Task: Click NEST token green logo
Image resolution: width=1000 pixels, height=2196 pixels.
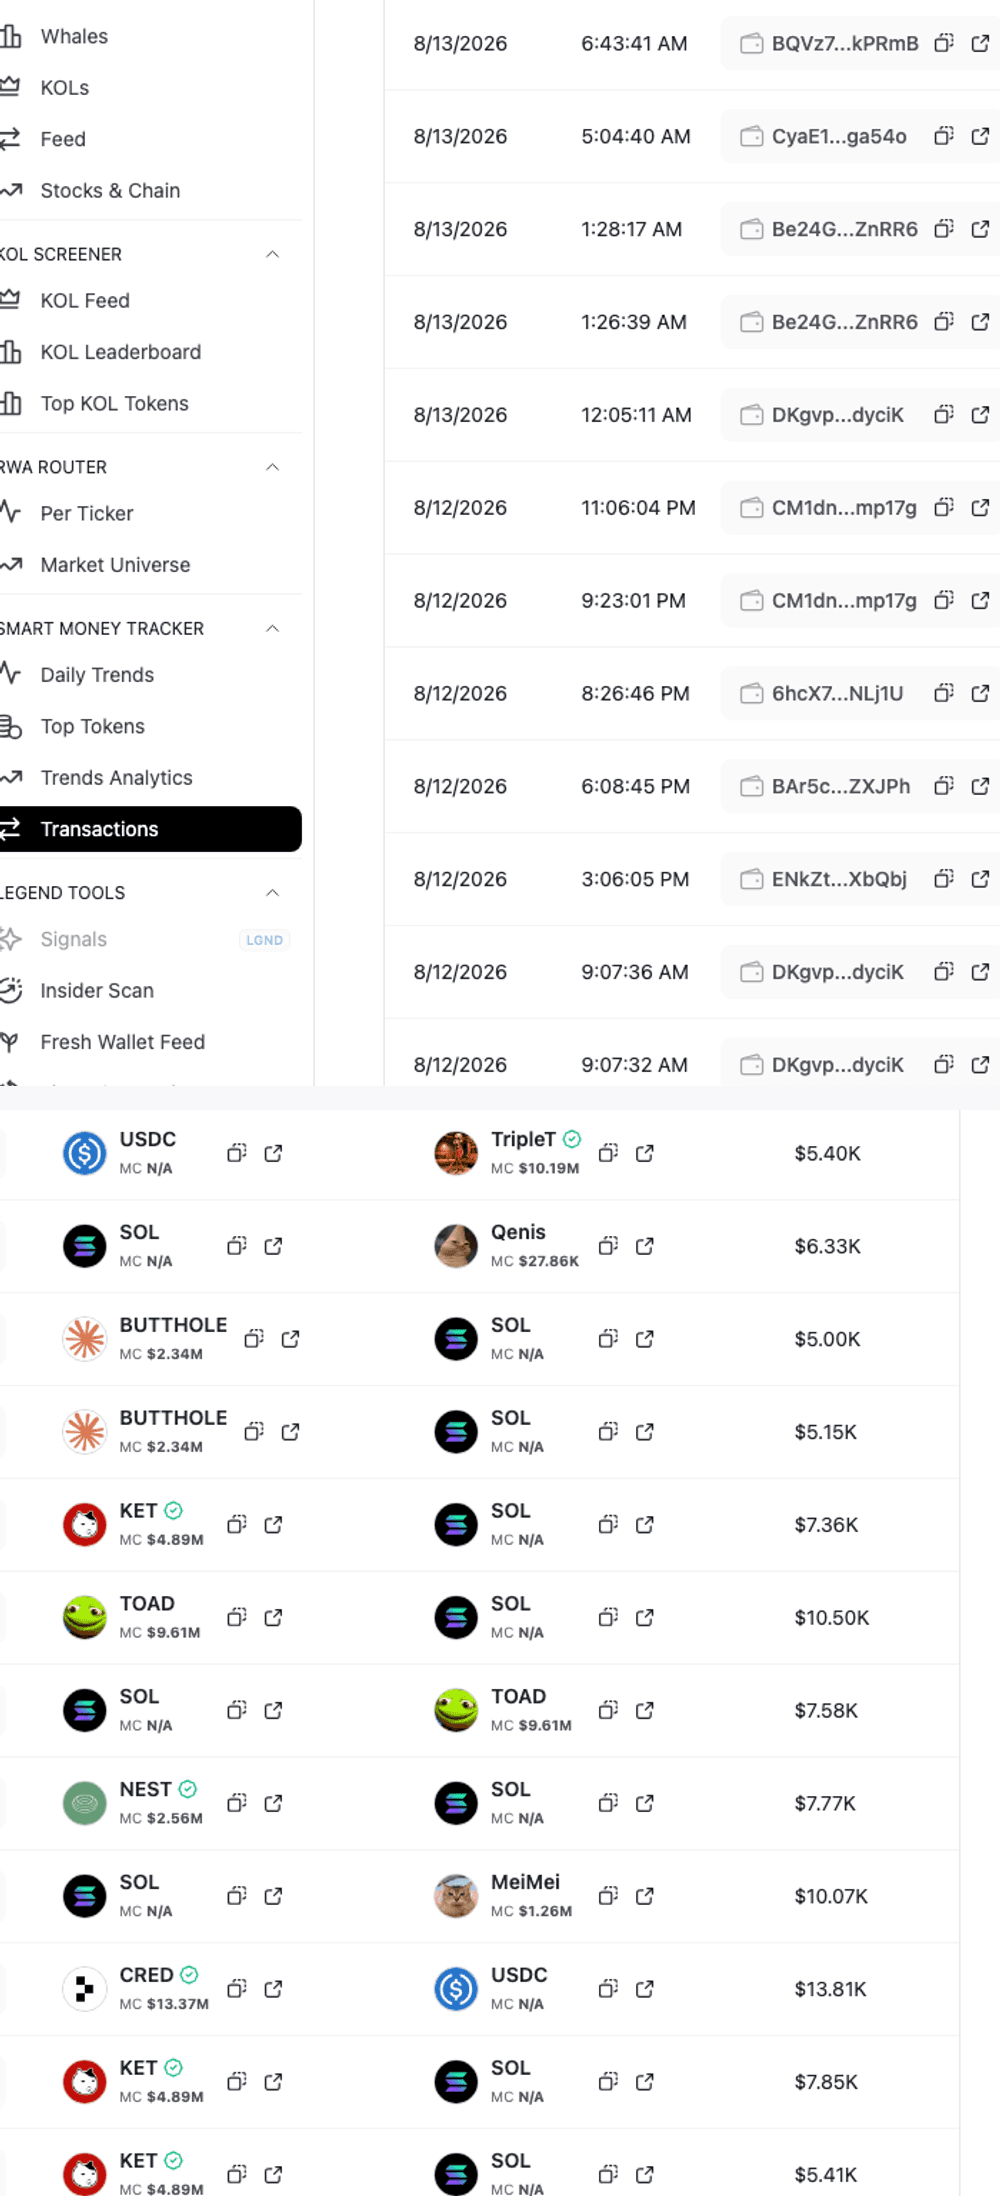Action: pyautogui.click(x=85, y=1803)
